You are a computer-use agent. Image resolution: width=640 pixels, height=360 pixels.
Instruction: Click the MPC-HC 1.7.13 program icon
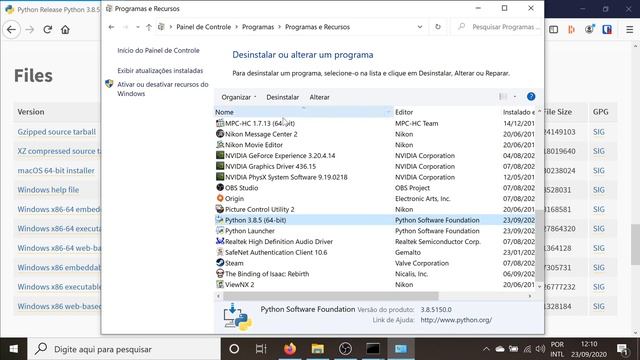tap(220, 123)
